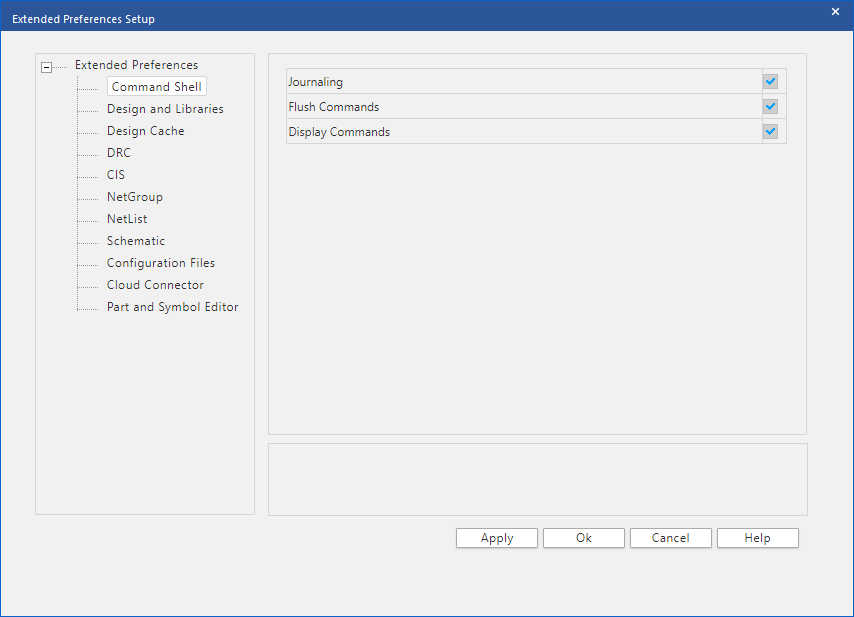Close the Extended Preferences Setup dialog
The width and height of the screenshot is (854, 617).
(835, 11)
